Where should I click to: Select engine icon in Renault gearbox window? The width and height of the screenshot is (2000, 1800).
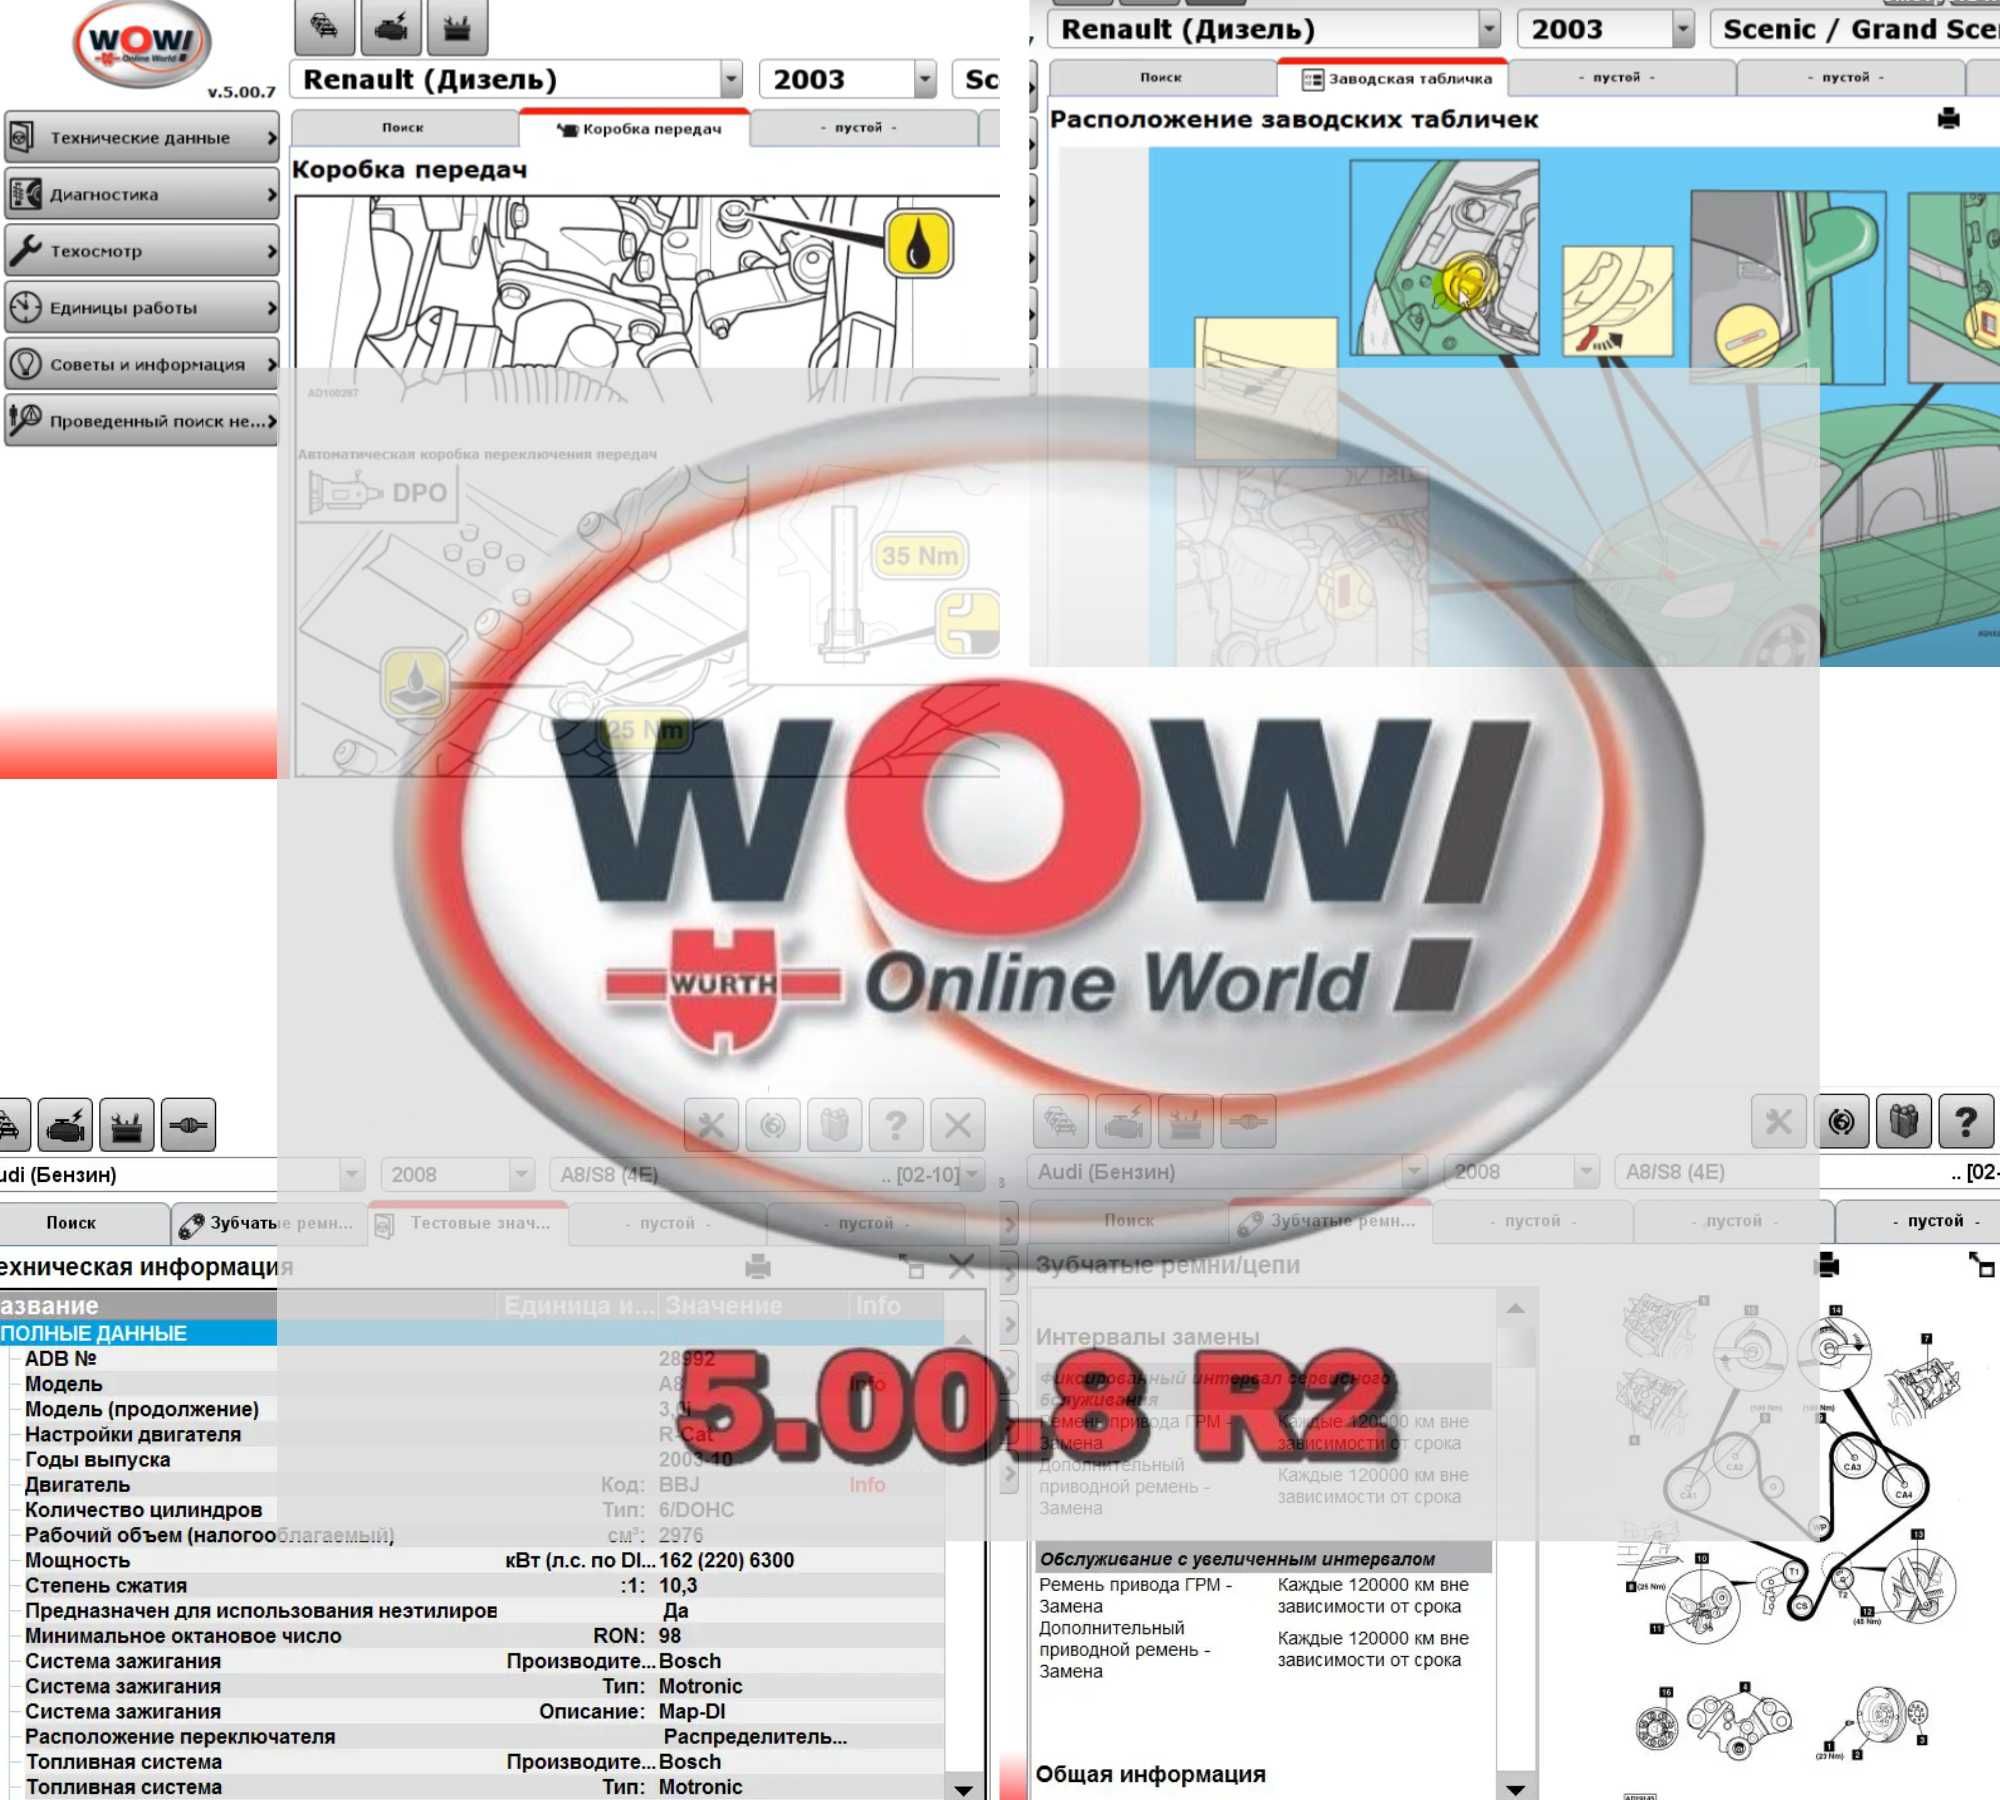[391, 26]
